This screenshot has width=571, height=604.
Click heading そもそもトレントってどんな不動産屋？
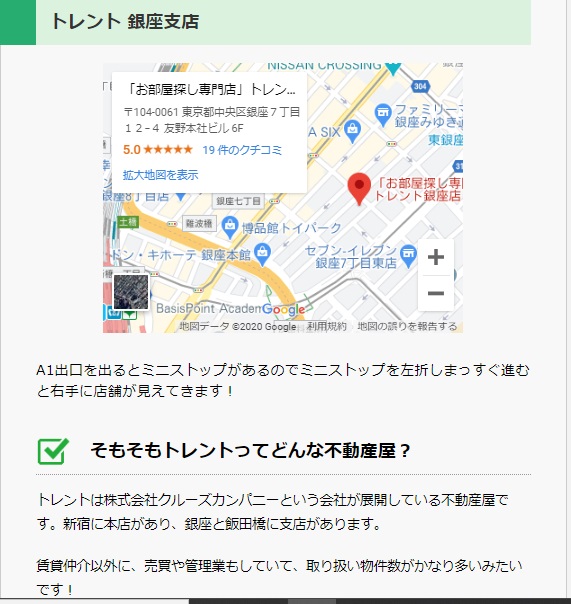coord(250,450)
